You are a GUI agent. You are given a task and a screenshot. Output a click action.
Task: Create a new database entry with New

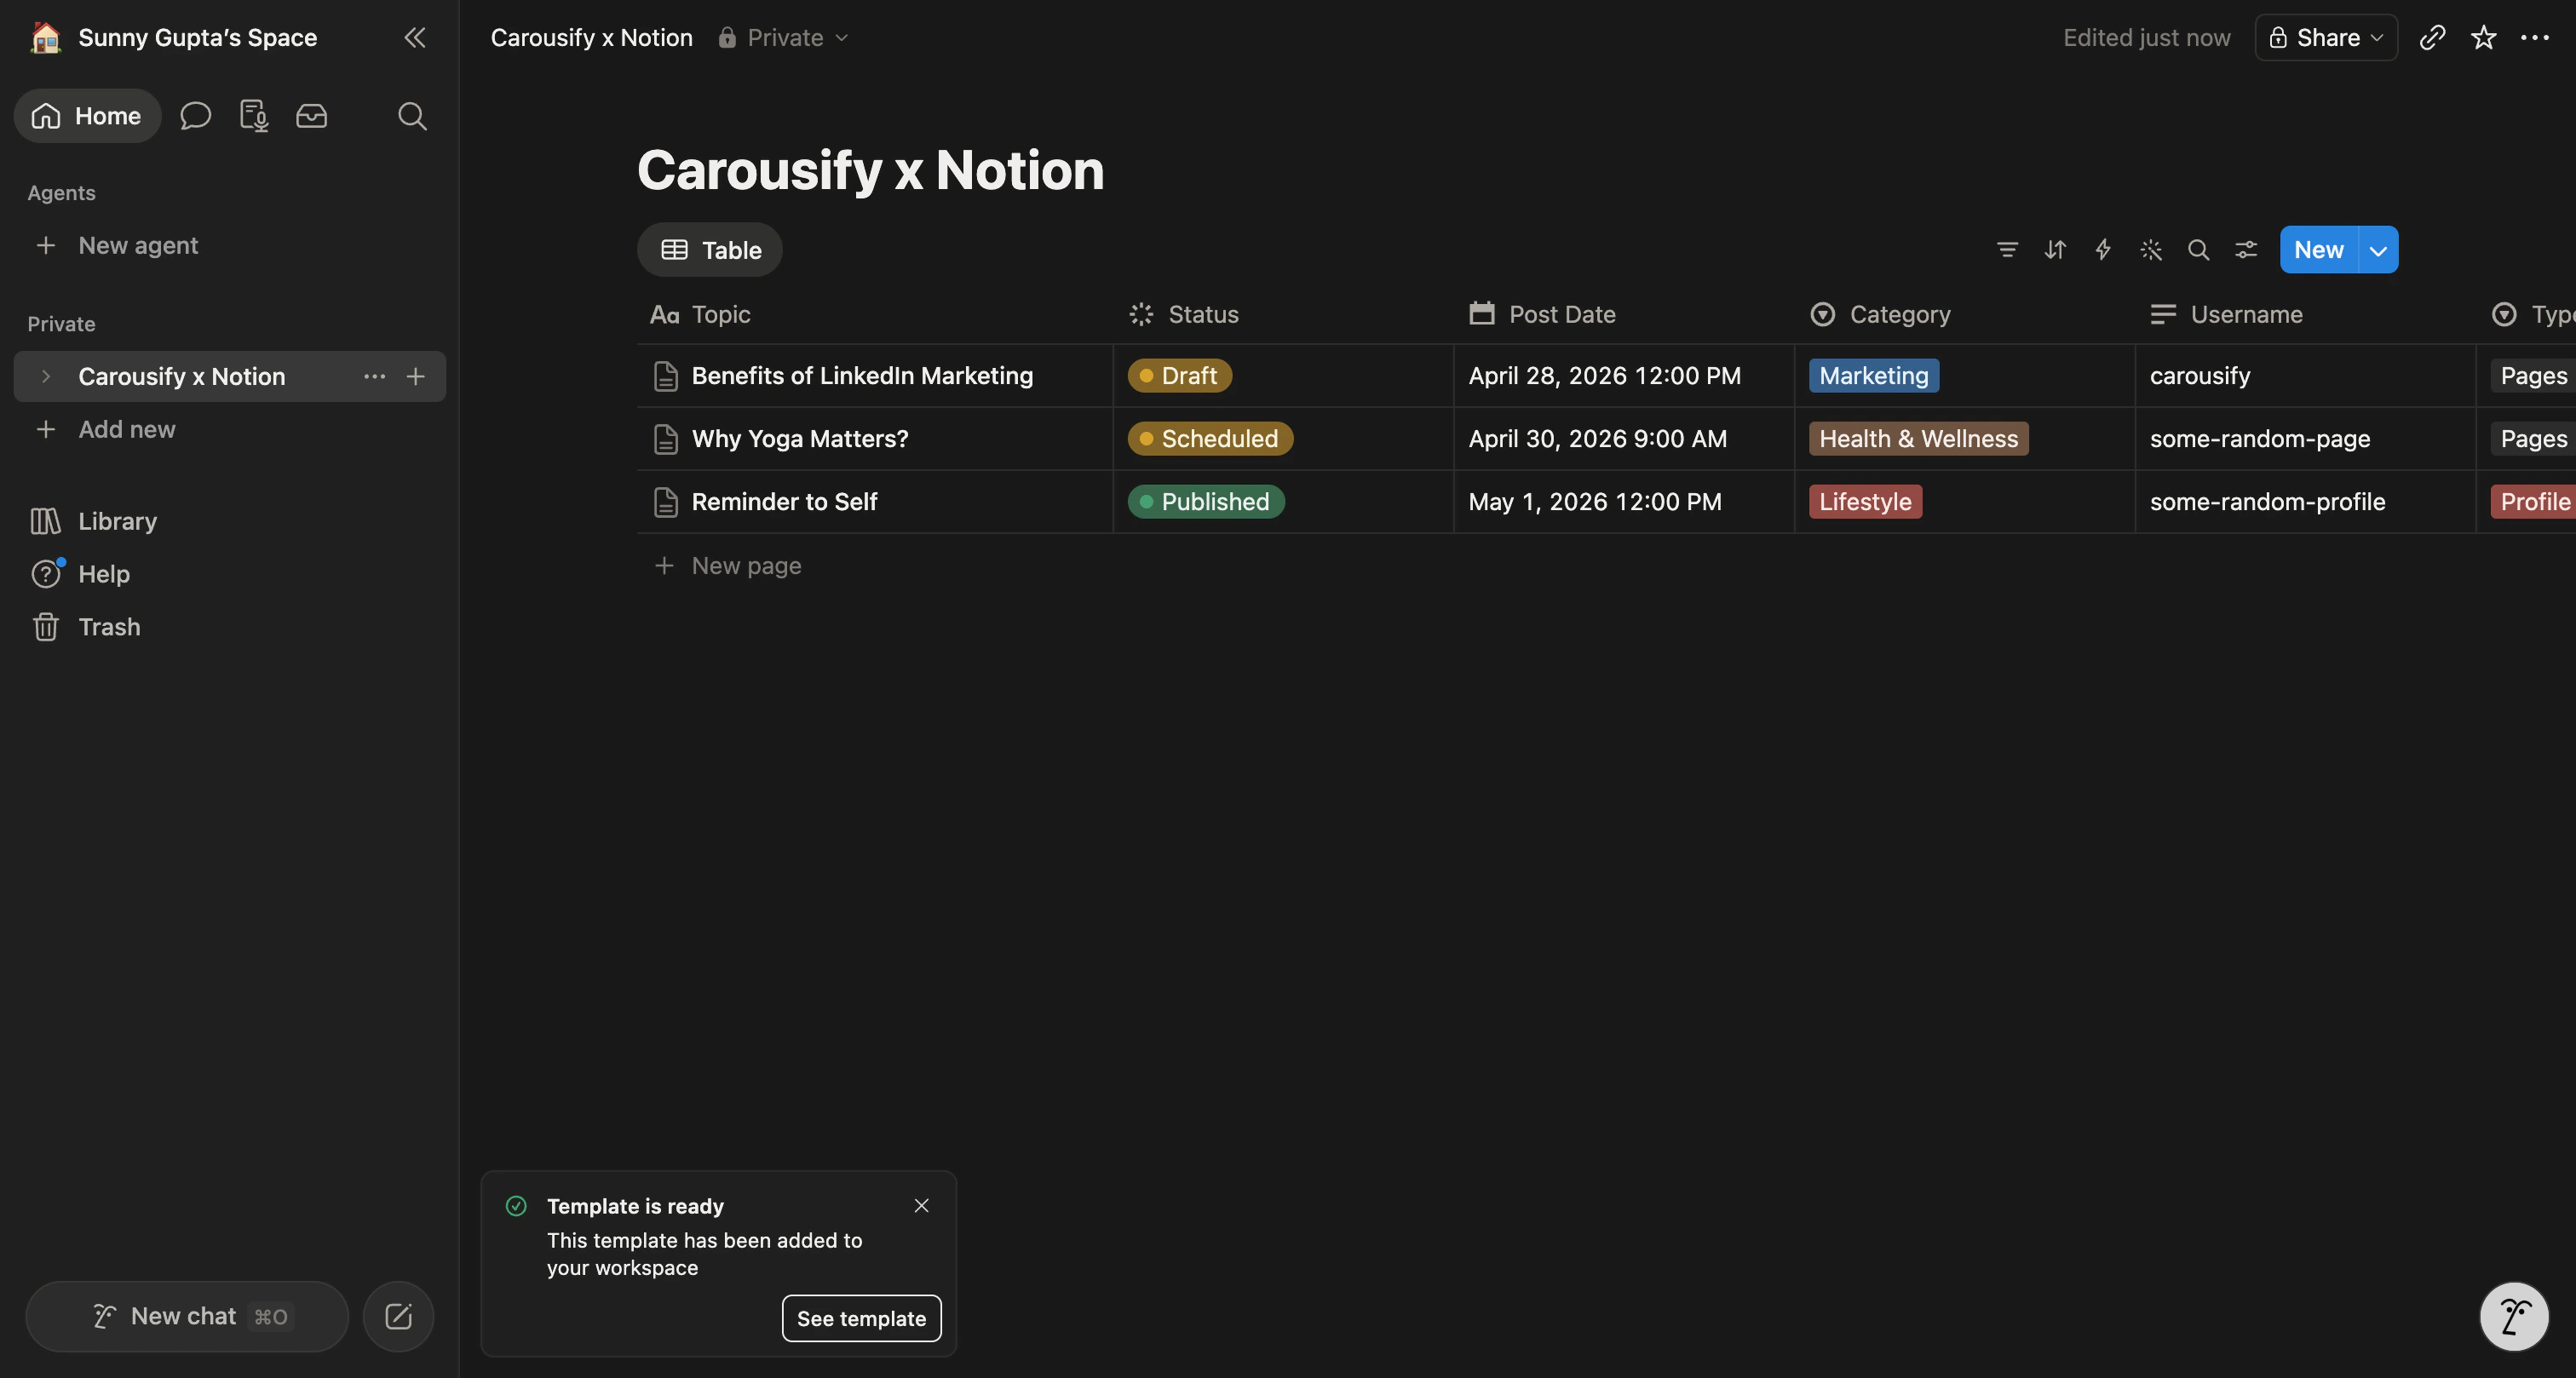coord(2319,250)
